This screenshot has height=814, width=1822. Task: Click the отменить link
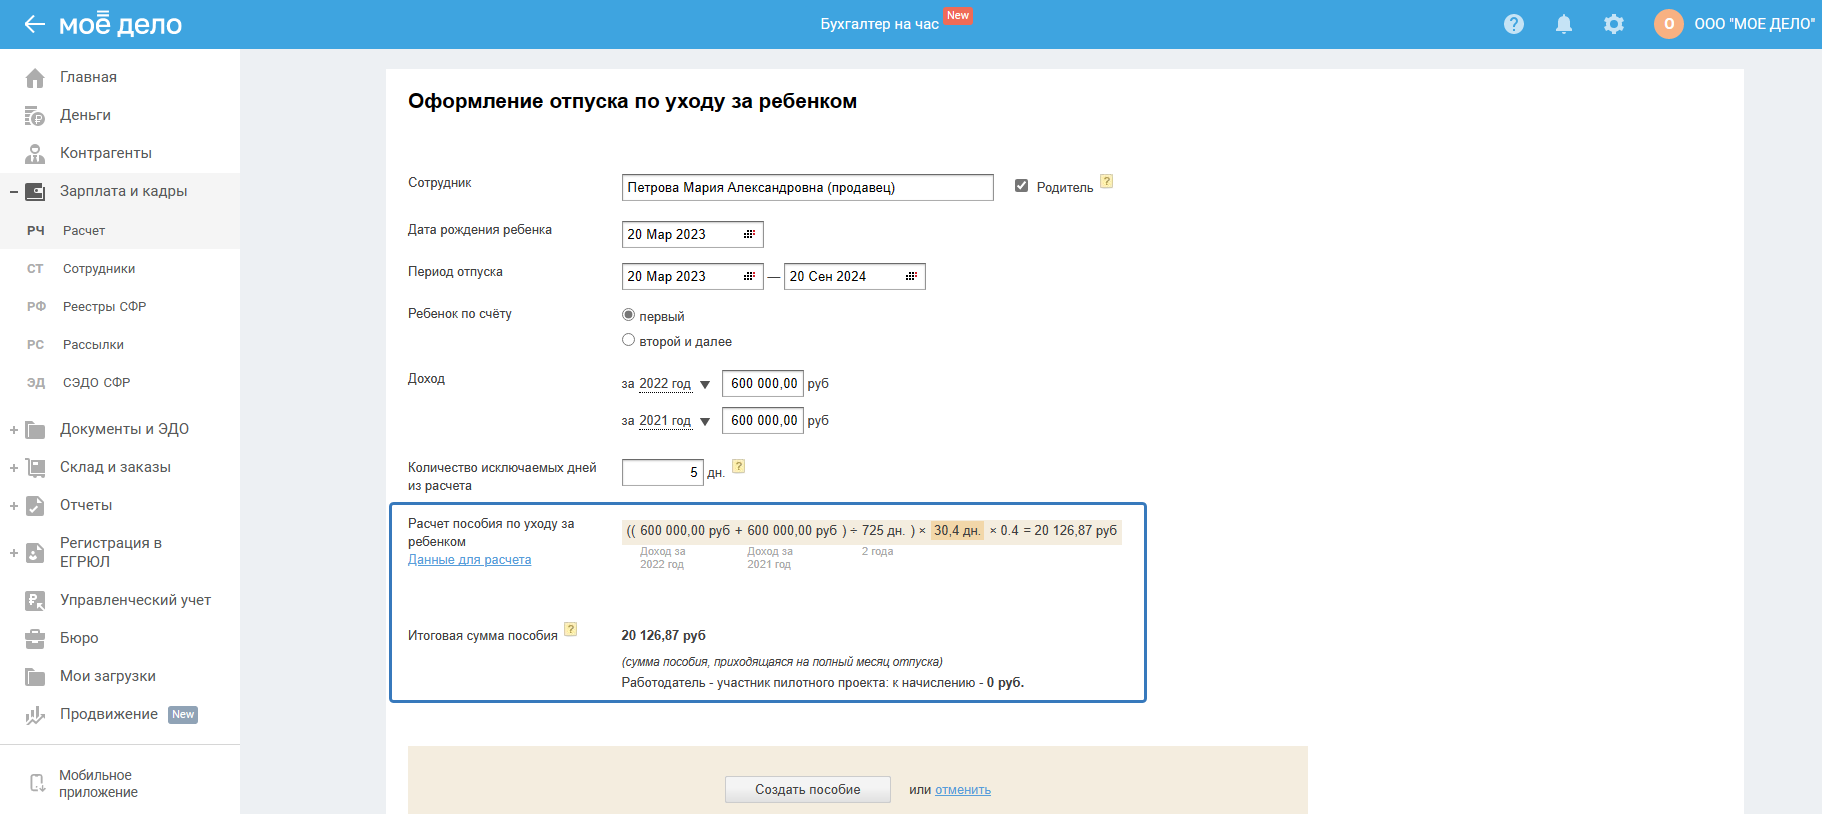click(963, 790)
